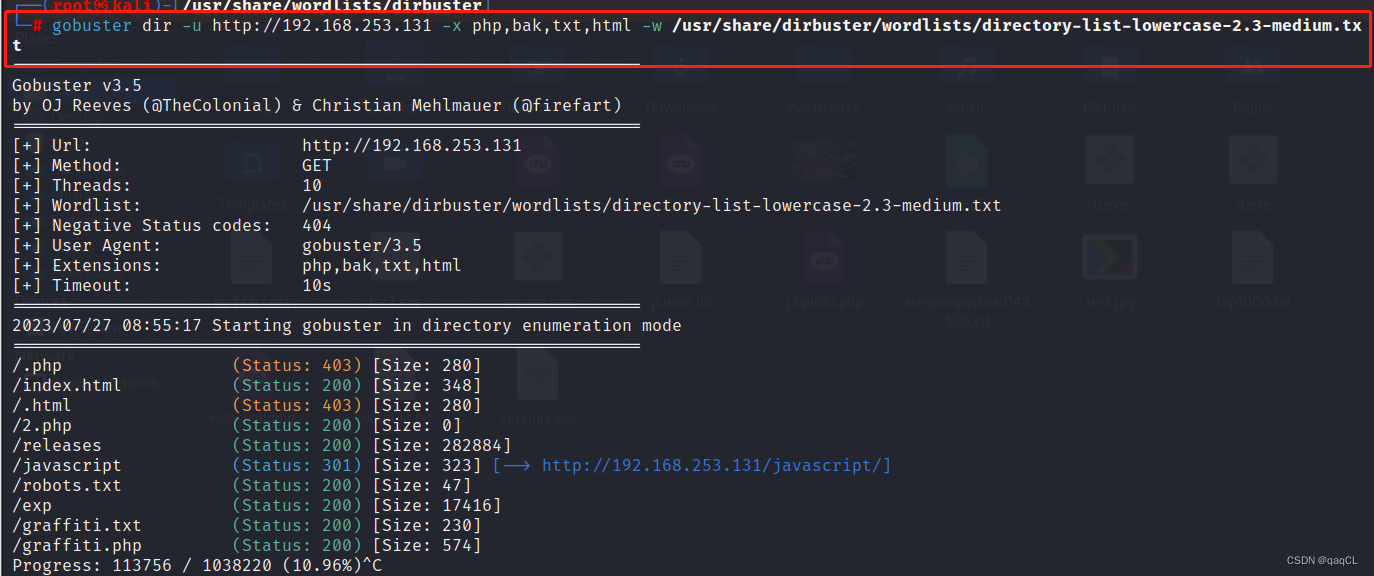Screen dimensions: 1374x576
Task: Click the '[+] Method:' row showing GET
Action: 172,165
